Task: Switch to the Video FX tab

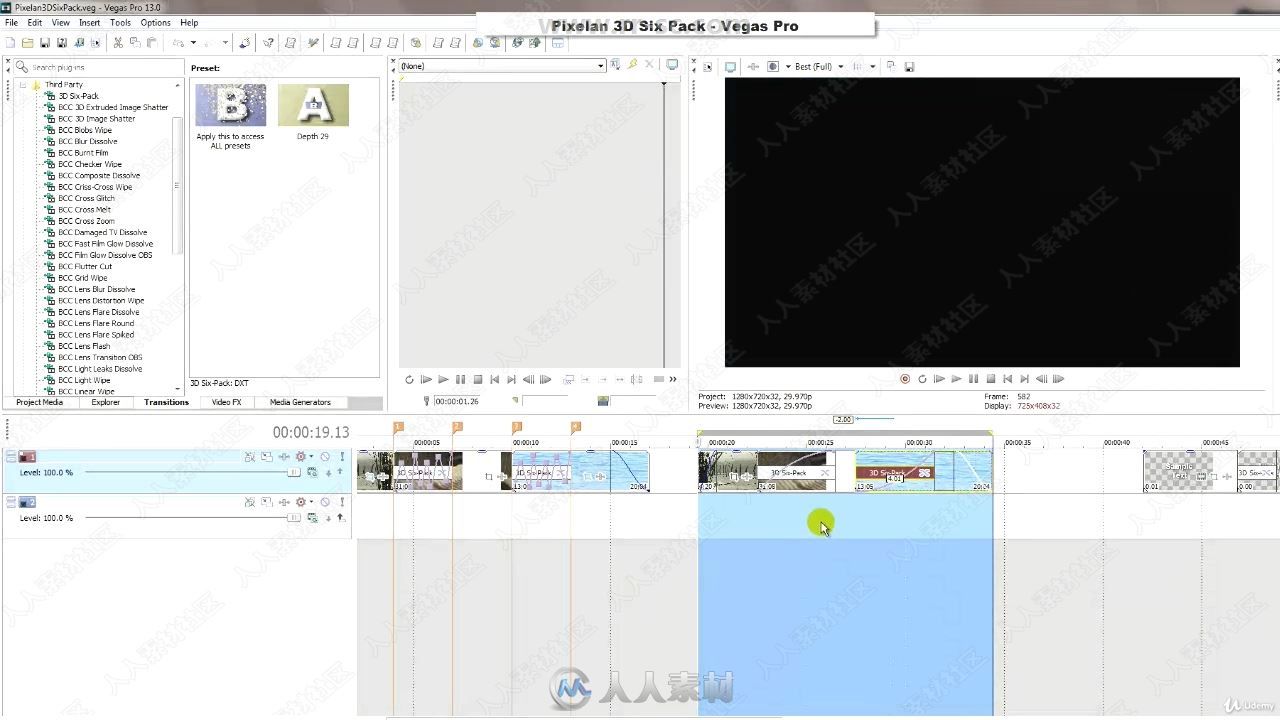Action: click(226, 402)
